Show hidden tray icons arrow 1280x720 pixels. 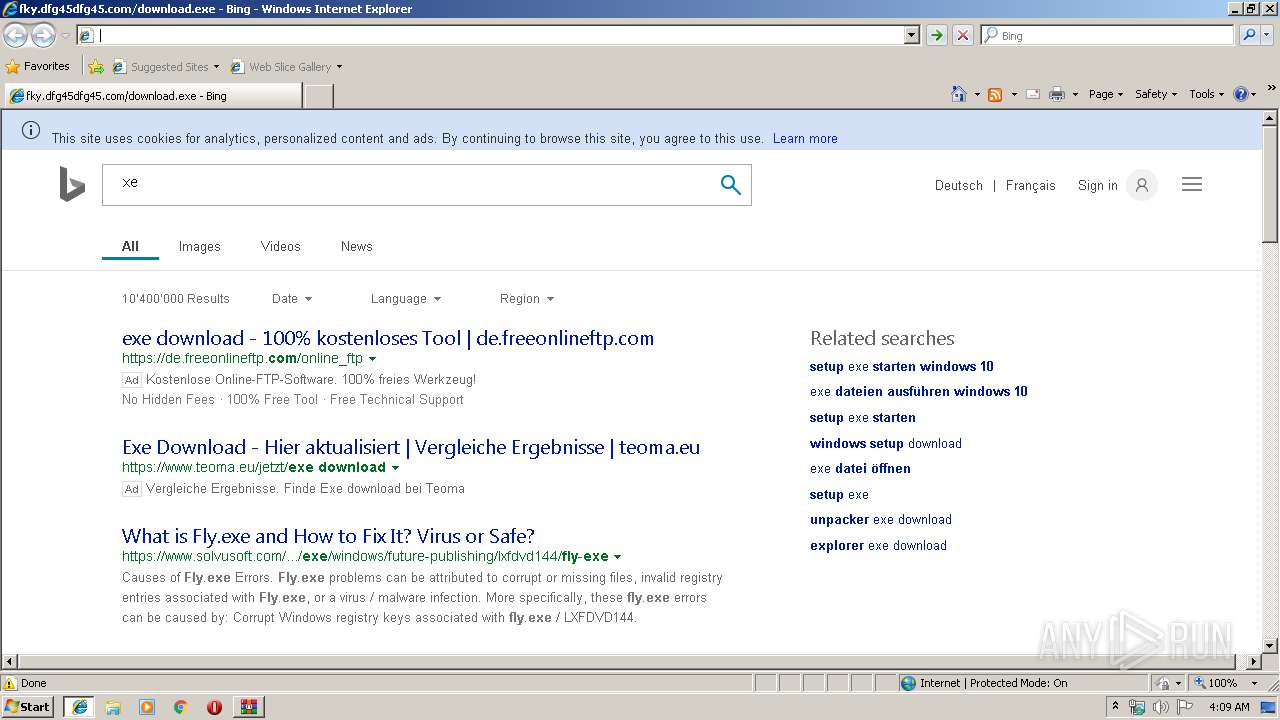coord(1115,707)
